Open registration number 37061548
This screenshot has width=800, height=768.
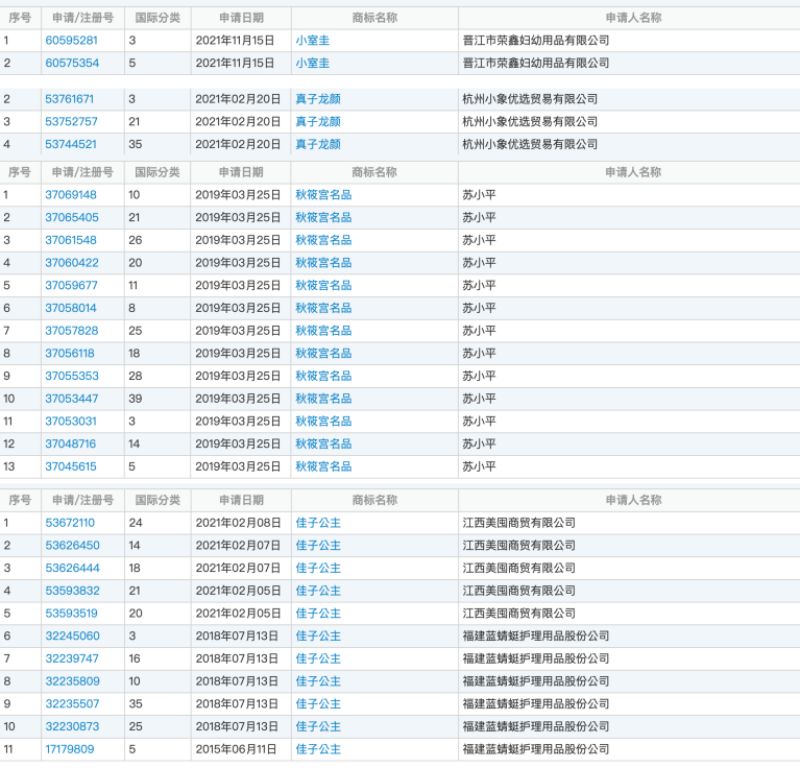pos(71,240)
